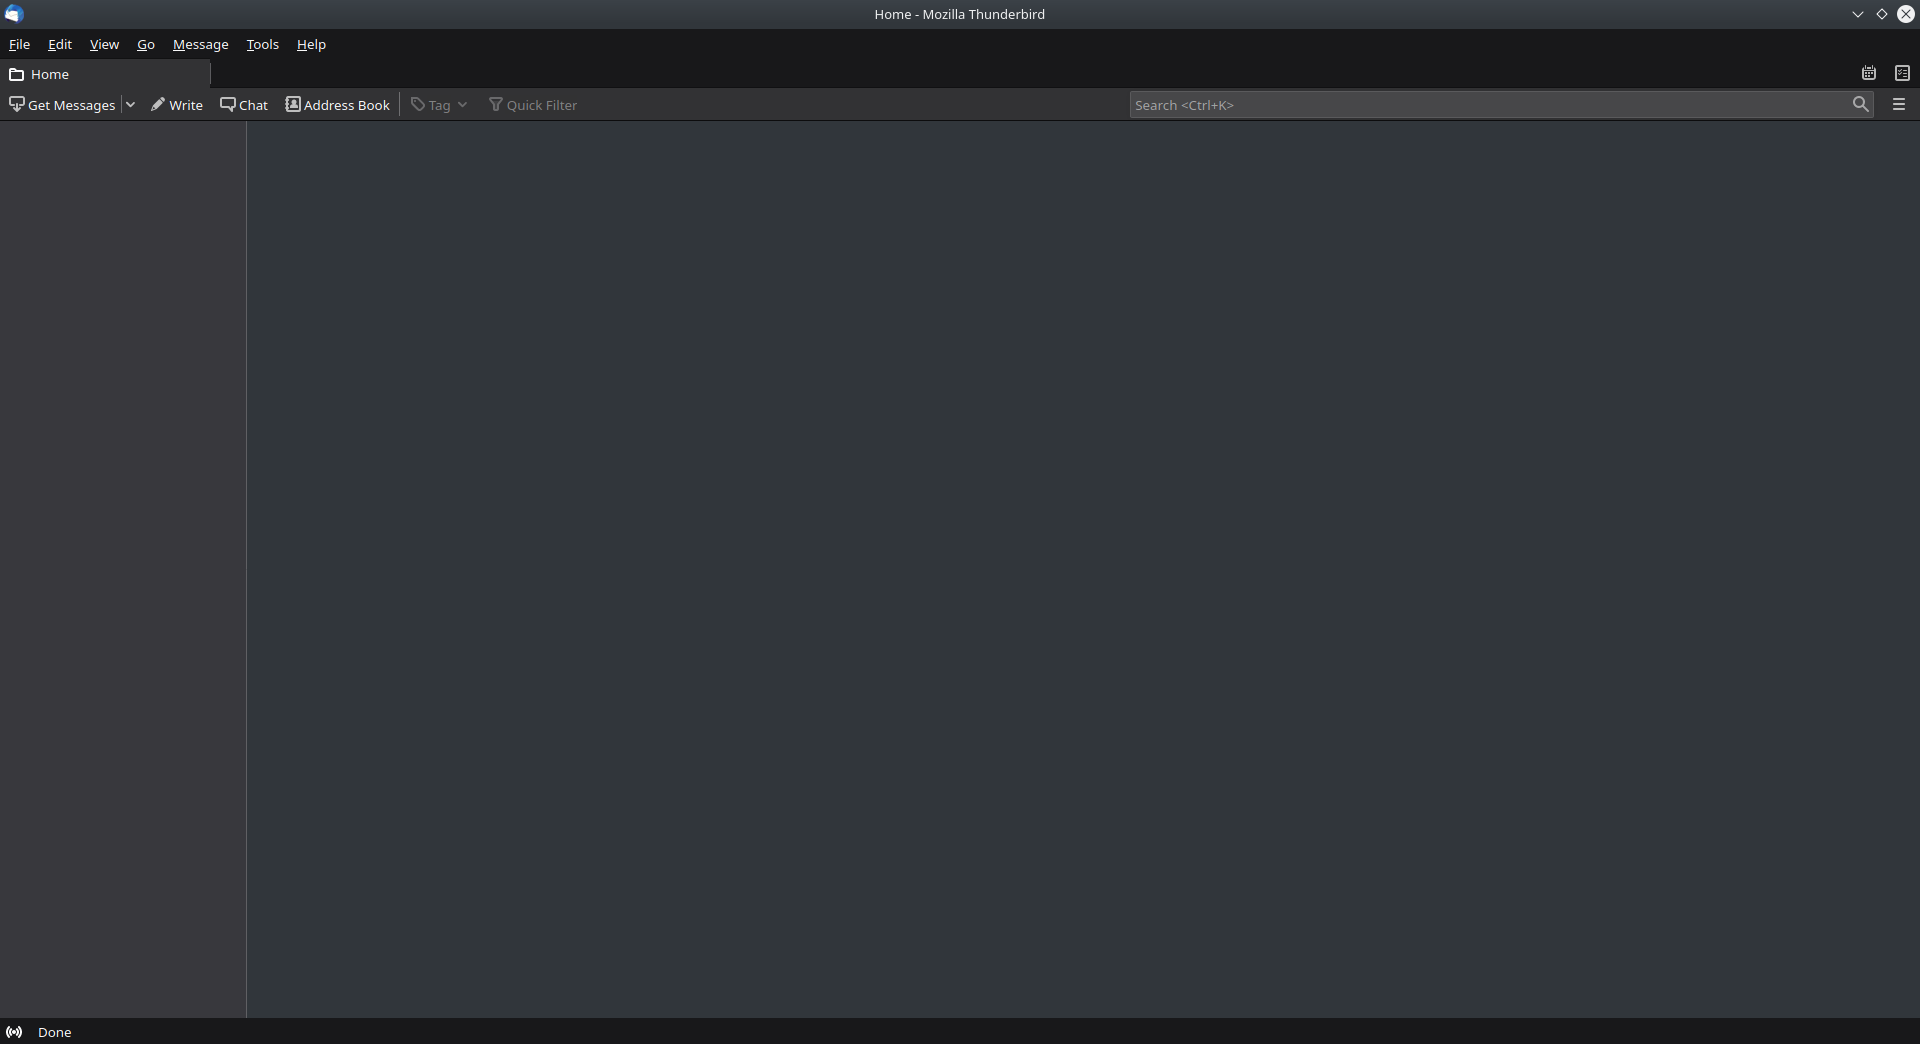Select the Home tab
1920x1044 pixels.
tap(105, 74)
